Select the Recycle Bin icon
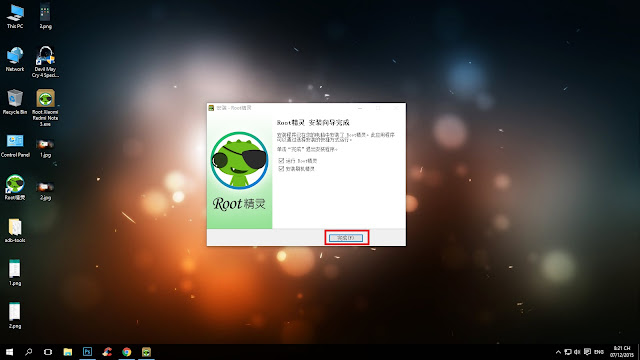The height and width of the screenshot is (360, 640). pyautogui.click(x=15, y=102)
